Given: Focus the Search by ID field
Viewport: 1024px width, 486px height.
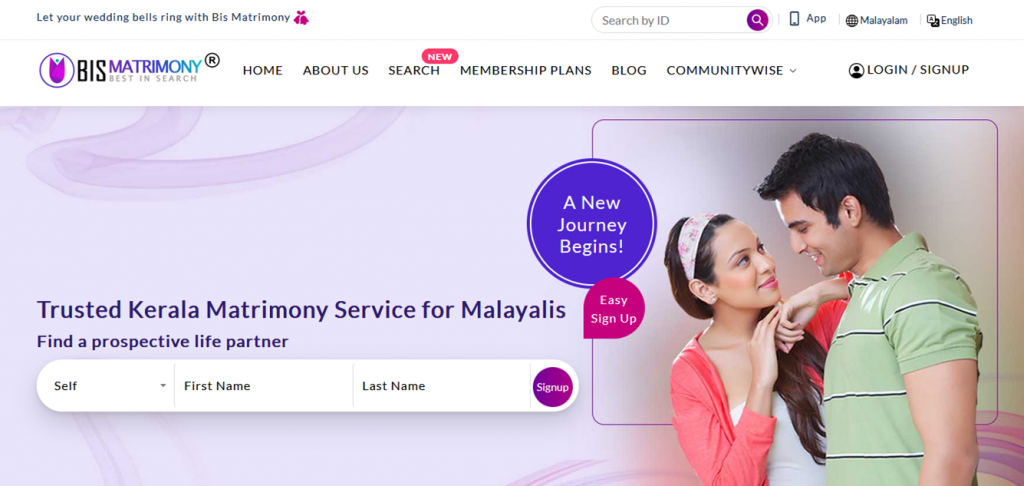Looking at the screenshot, I should 671,20.
